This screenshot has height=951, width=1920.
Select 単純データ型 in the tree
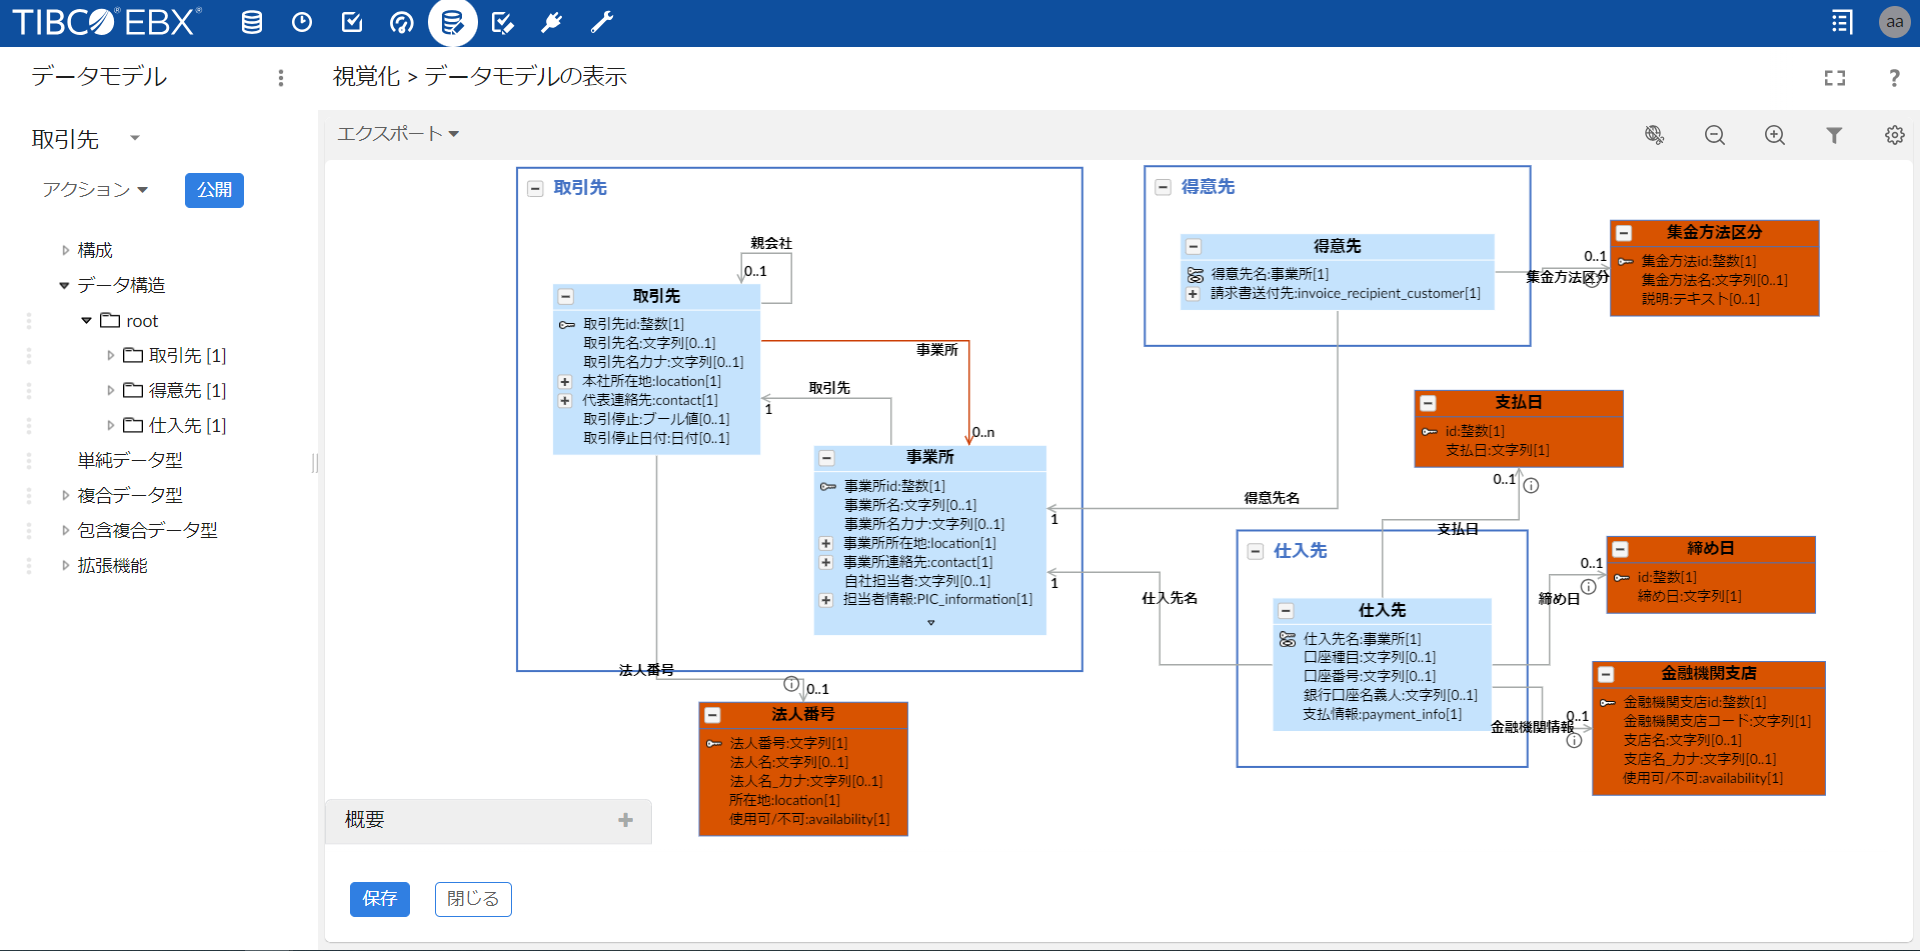pyautogui.click(x=130, y=460)
